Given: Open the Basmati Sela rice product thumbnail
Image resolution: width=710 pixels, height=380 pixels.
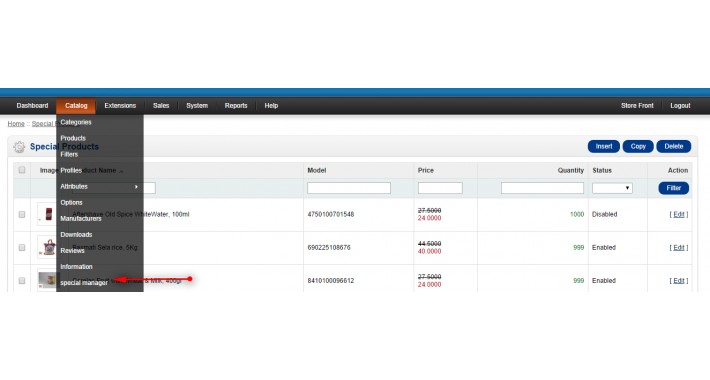Looking at the screenshot, I should 47,247.
